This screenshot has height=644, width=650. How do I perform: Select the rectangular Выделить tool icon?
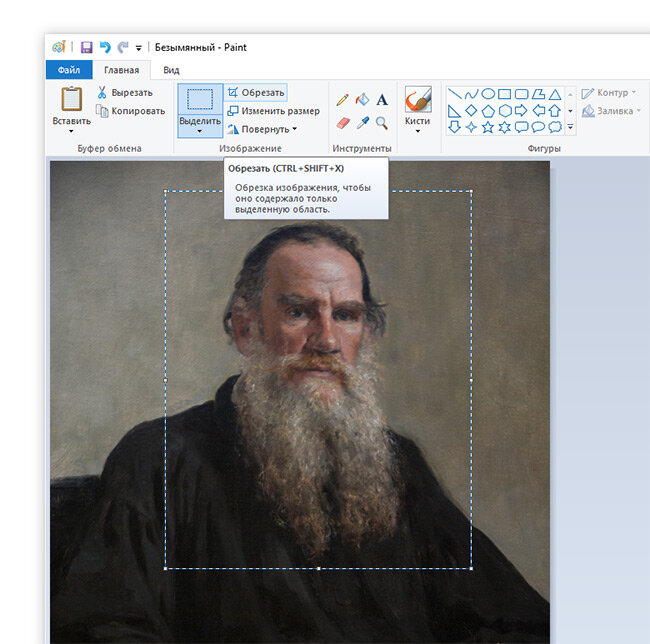pyautogui.click(x=200, y=99)
